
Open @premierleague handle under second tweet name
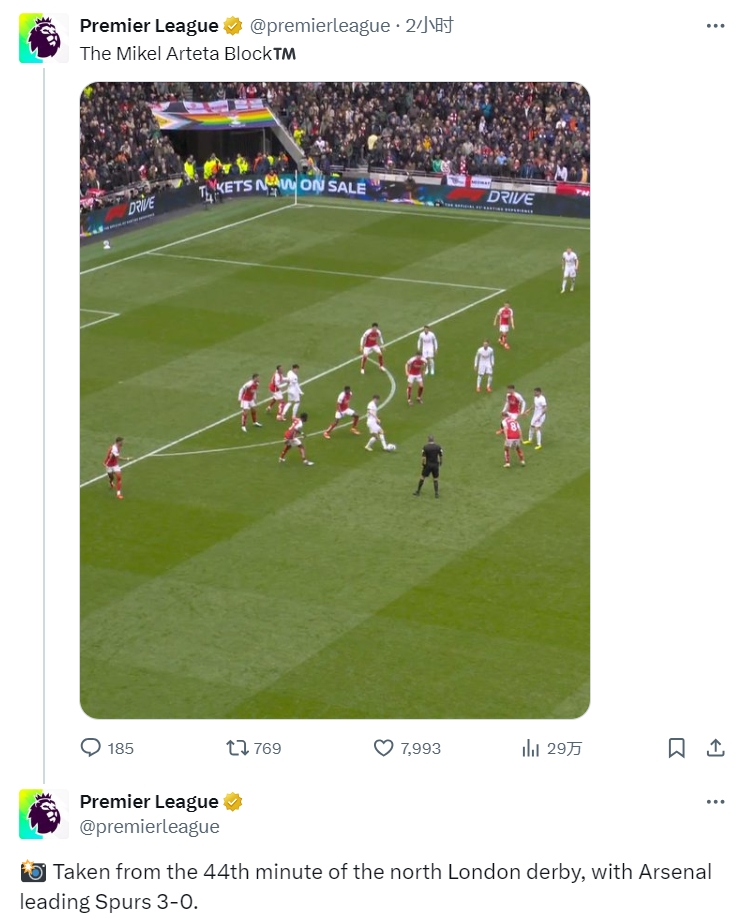click(149, 826)
